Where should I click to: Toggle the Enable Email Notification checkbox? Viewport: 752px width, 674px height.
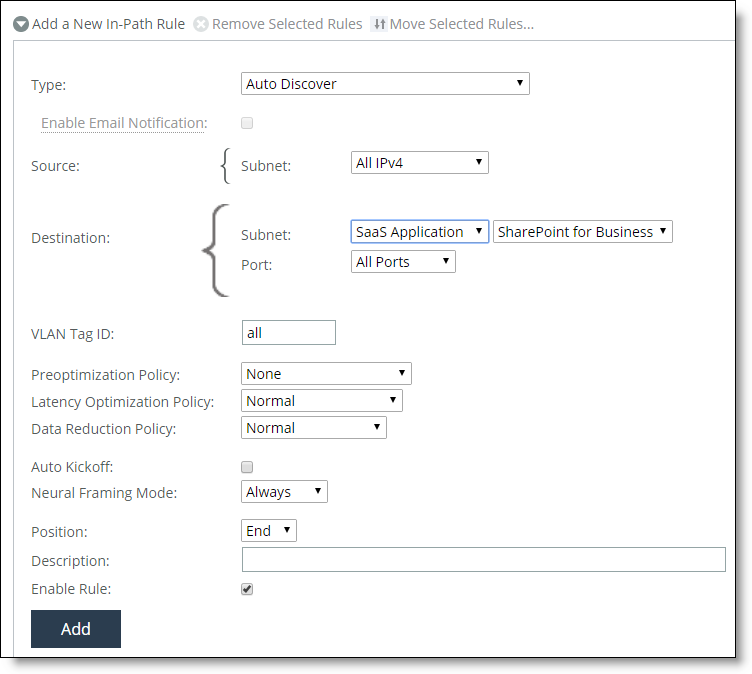pyautogui.click(x=247, y=123)
